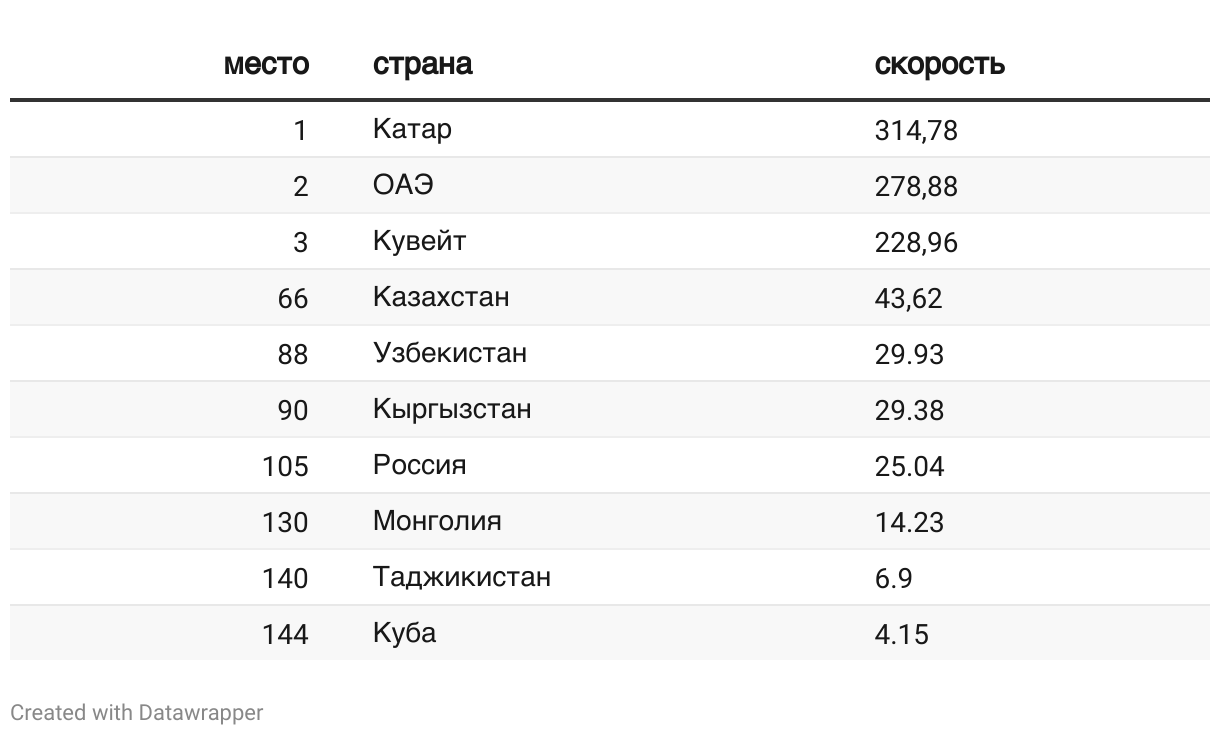This screenshot has height=736, width=1220.
Task: Select the Казахстан country cell
Action: point(441,297)
